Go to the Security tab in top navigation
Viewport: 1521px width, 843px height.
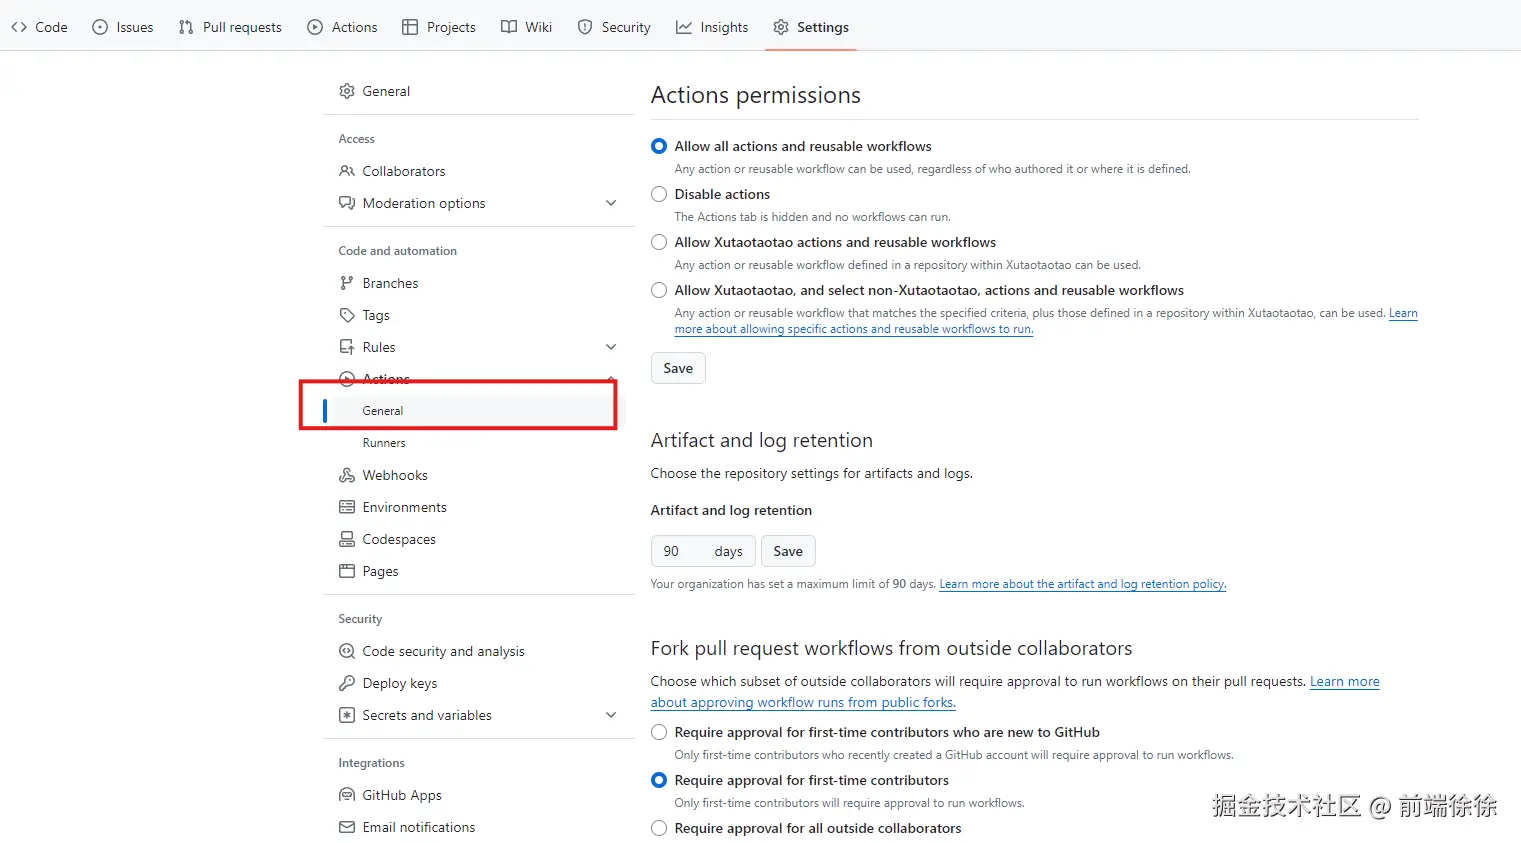[614, 27]
